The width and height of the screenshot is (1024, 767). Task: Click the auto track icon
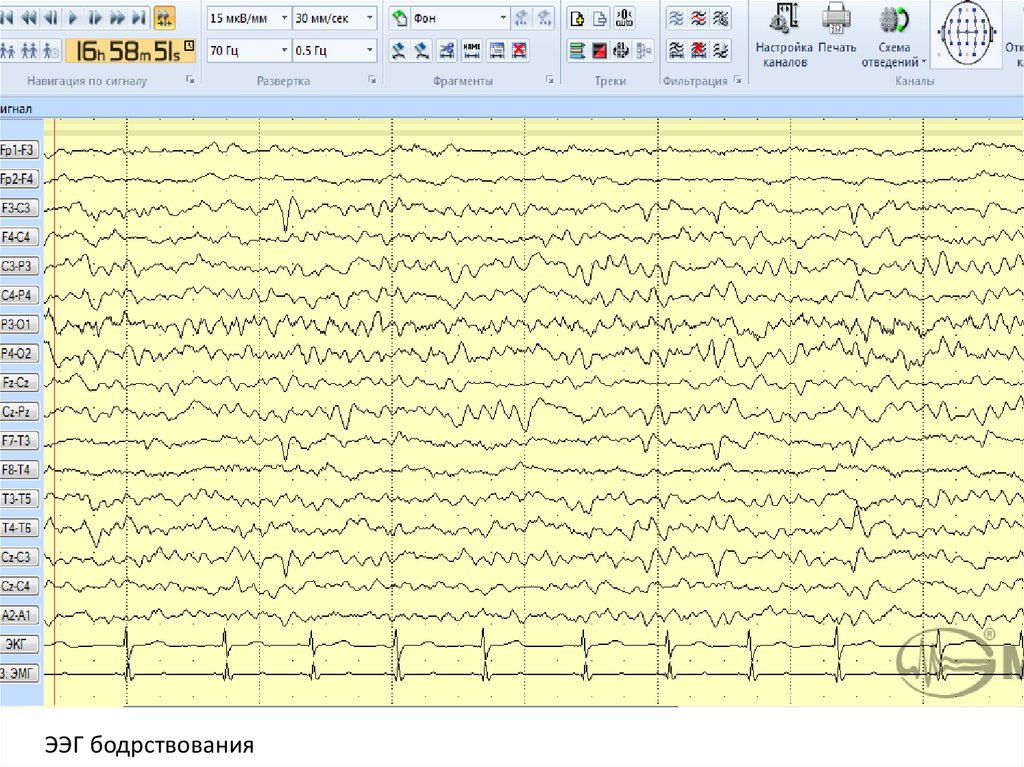[624, 18]
